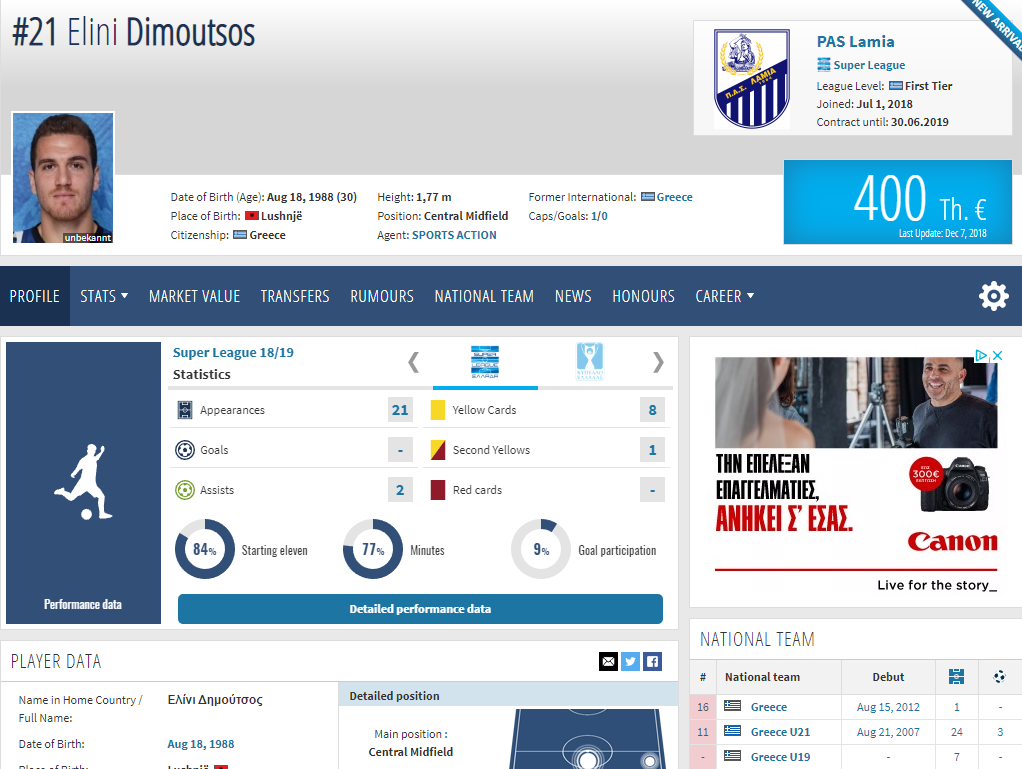Screen dimensions: 1022x769
Task: Open the Super League link in club box
Action: 869,65
